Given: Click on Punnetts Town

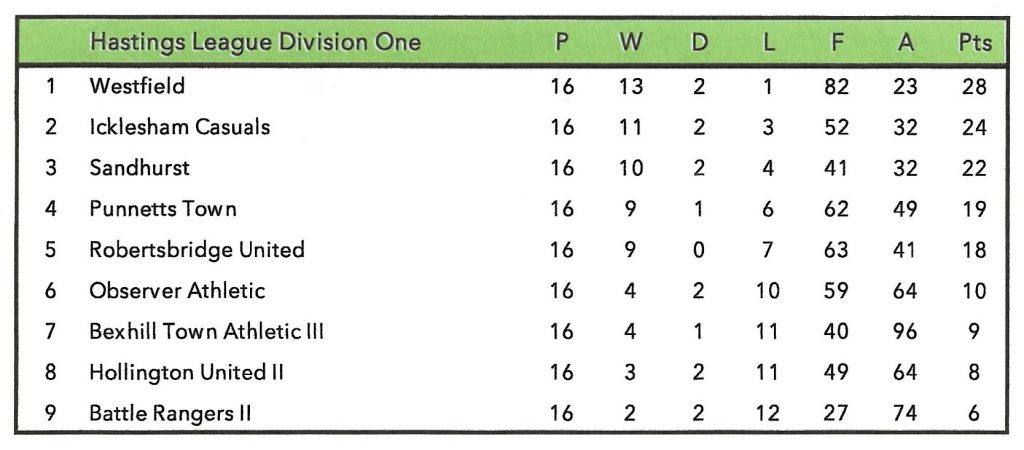Looking at the screenshot, I should coord(163,209).
